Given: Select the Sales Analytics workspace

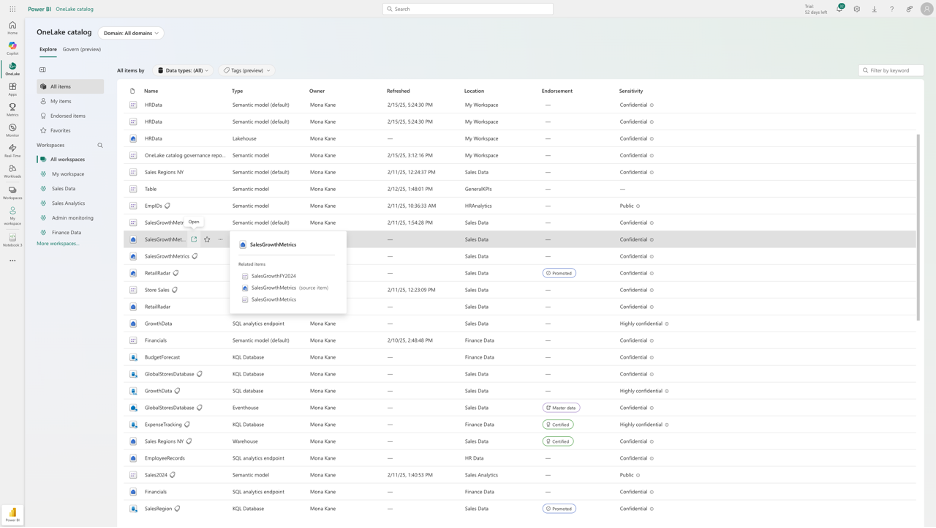Looking at the screenshot, I should [x=70, y=203].
